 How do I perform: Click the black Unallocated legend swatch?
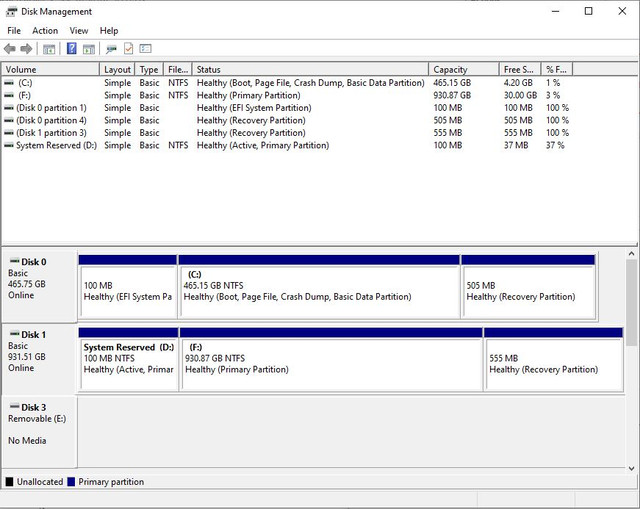tap(9, 482)
